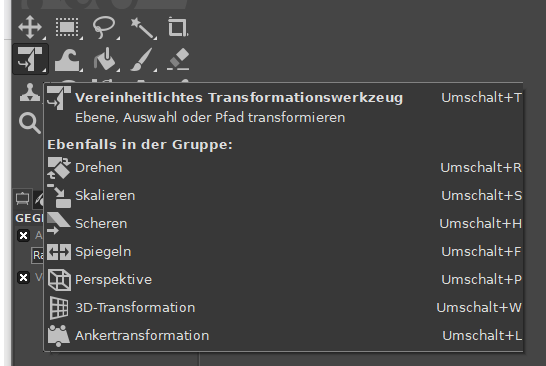Click the Unified Transform tool button

pos(30,59)
